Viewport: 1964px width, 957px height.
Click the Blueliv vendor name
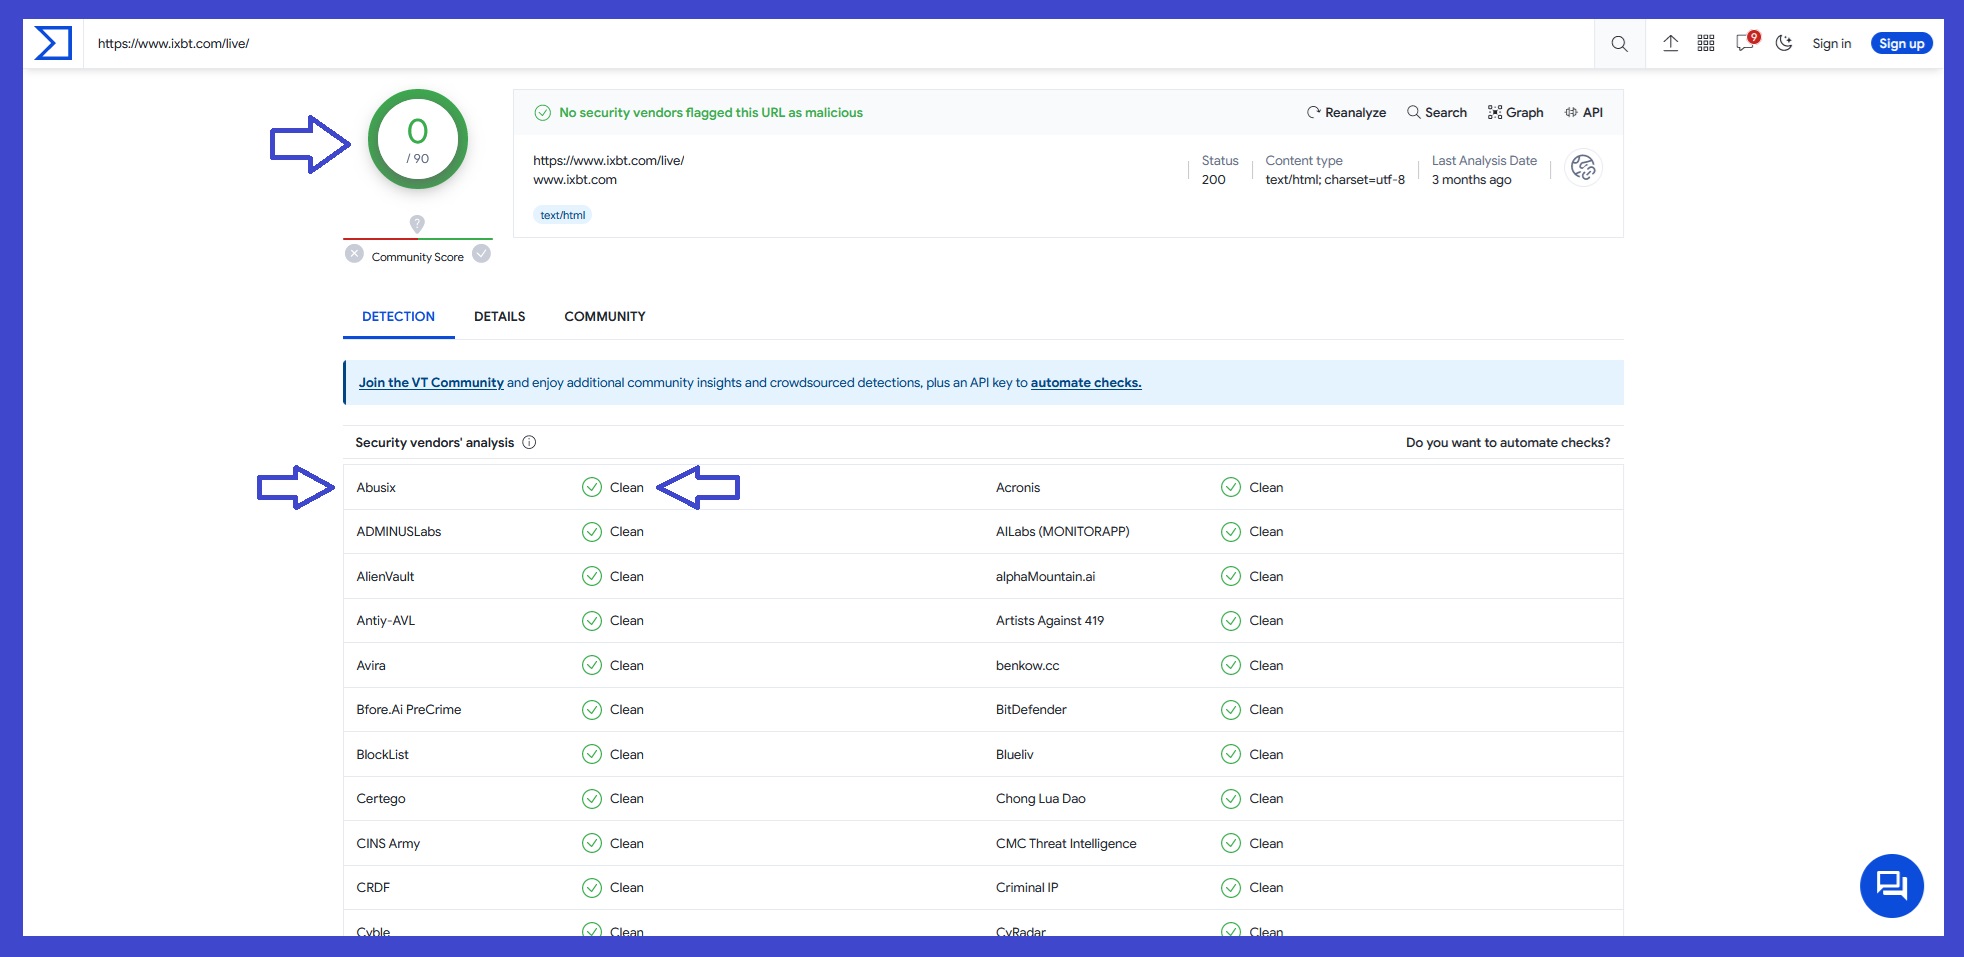coord(1014,755)
